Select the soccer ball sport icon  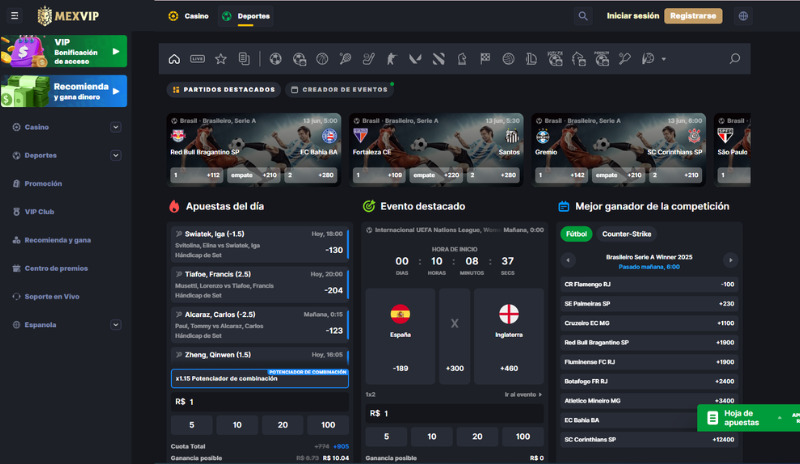click(x=275, y=59)
